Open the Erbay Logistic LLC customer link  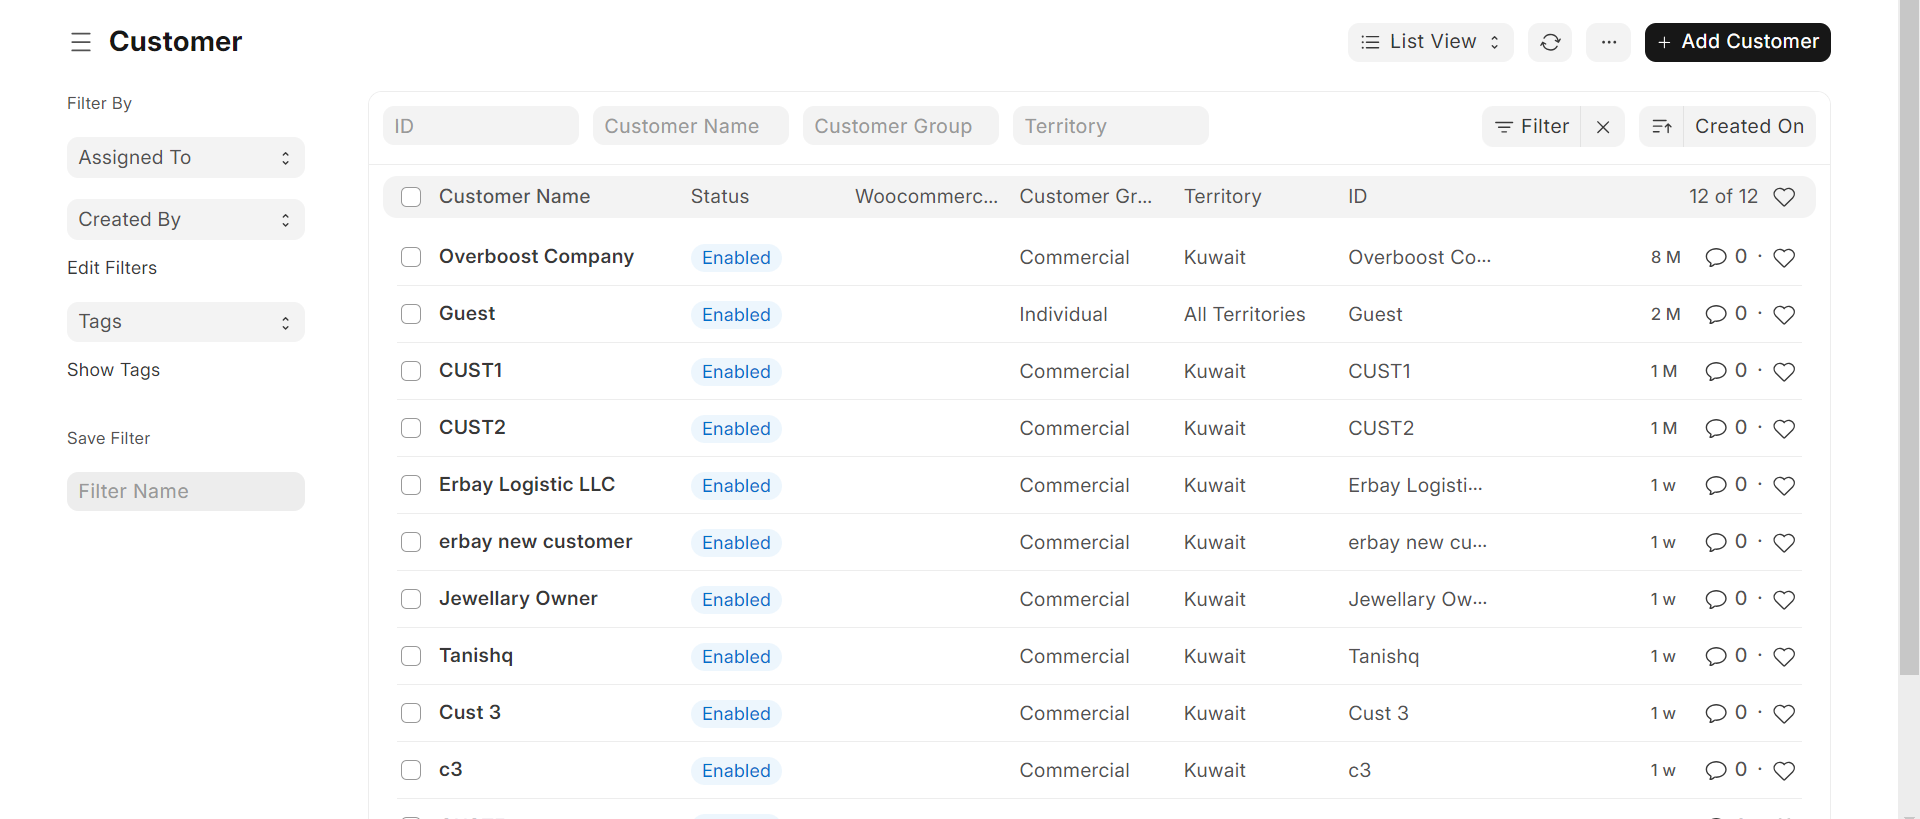coord(526,485)
